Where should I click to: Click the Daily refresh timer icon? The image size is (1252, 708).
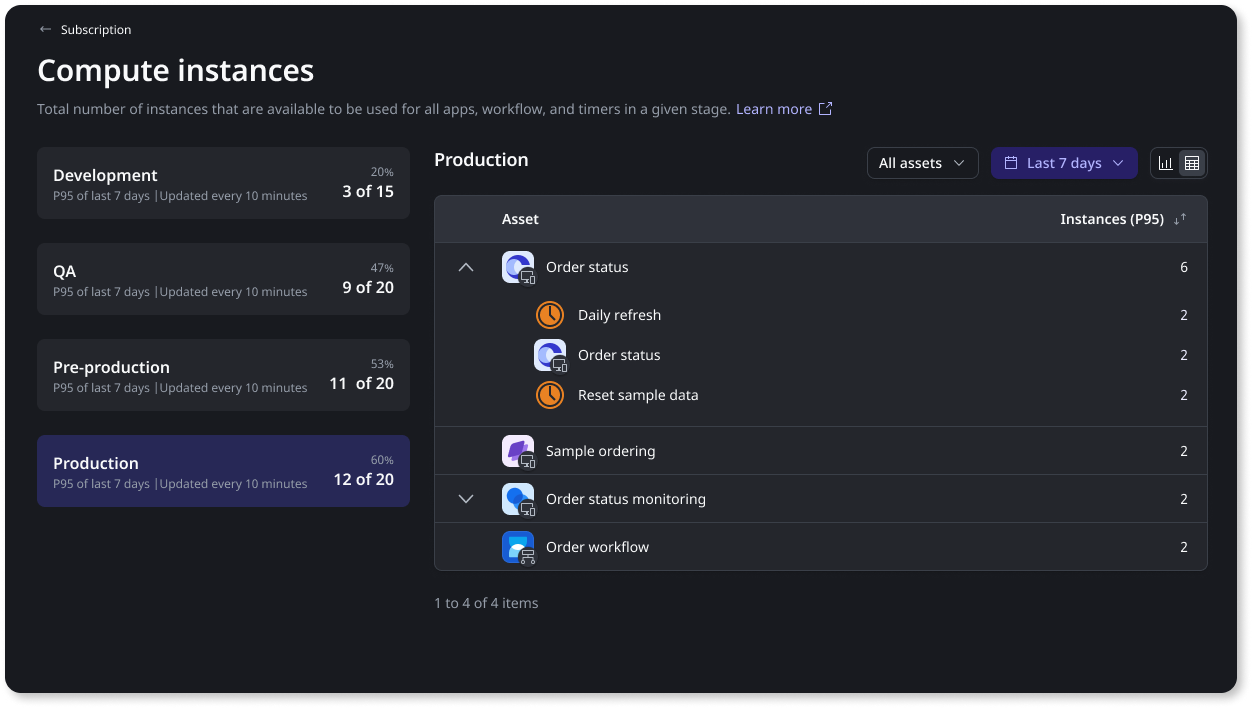pyautogui.click(x=550, y=315)
